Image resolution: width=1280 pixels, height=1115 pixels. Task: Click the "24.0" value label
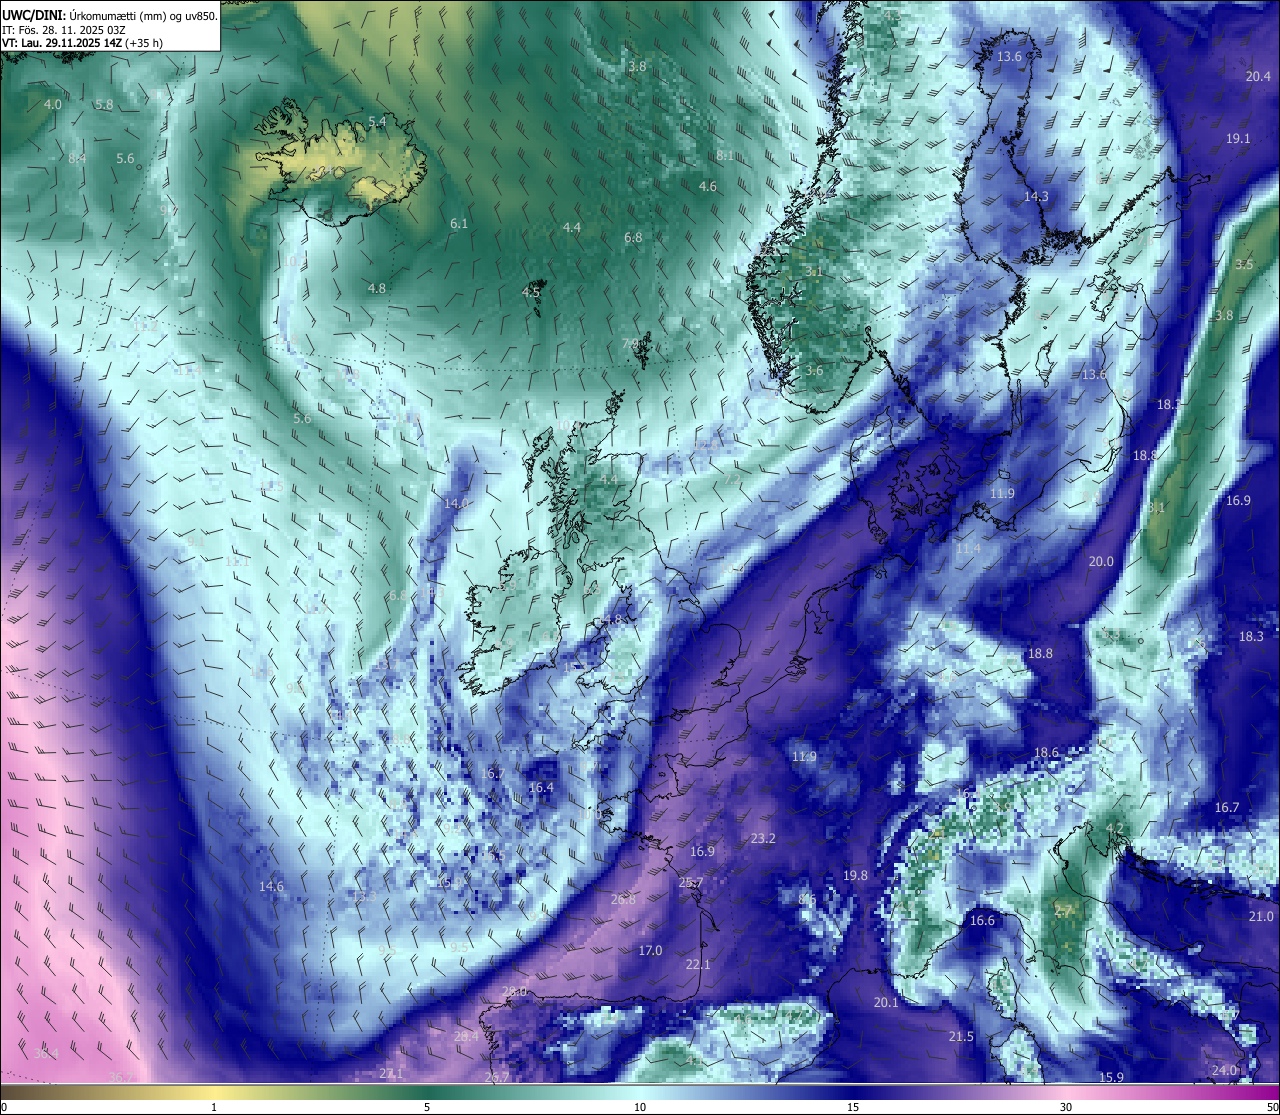point(1225,1071)
